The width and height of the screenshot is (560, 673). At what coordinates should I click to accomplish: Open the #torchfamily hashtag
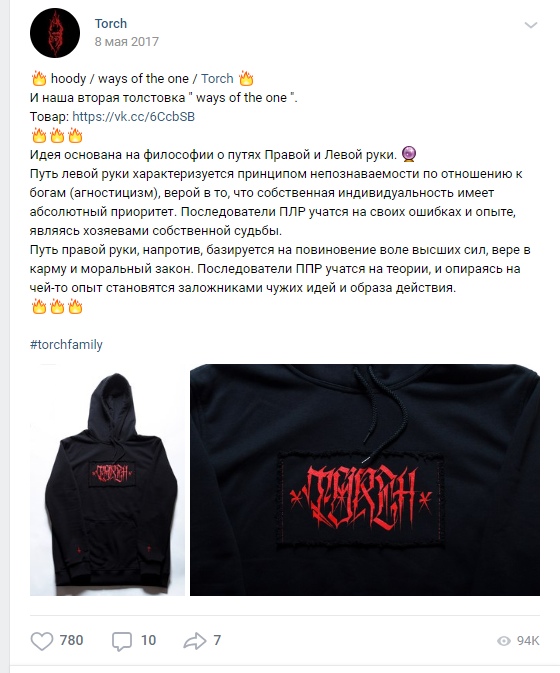tap(66, 345)
